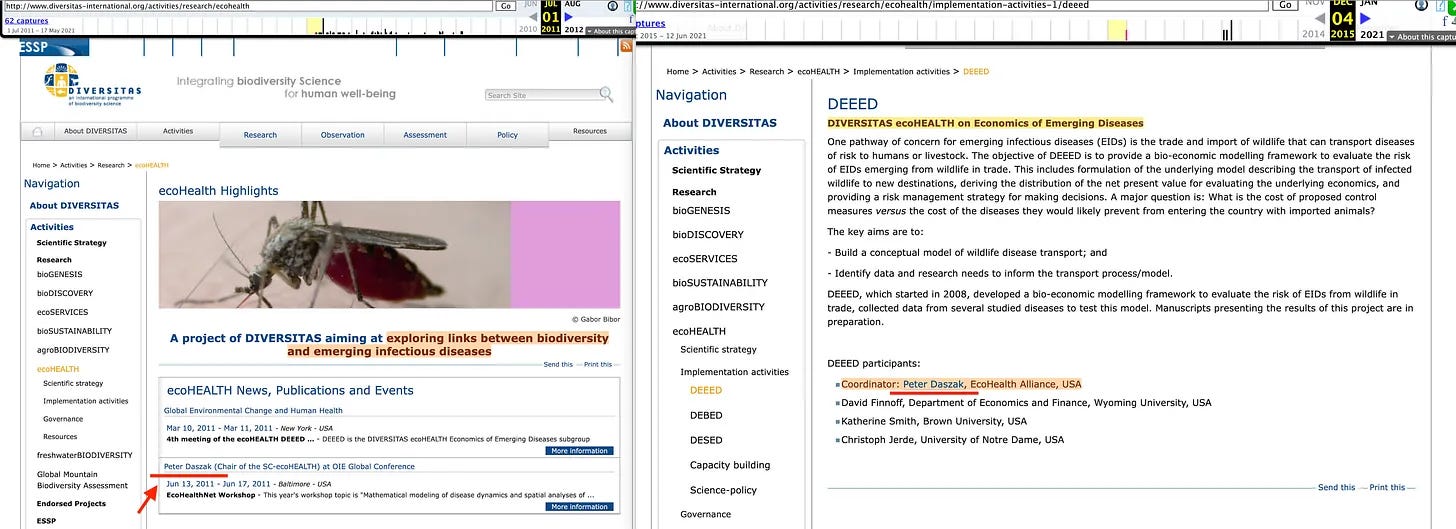Open Resources under ecoHEALTH in the sidebar
1456x529 pixels.
click(x=60, y=437)
